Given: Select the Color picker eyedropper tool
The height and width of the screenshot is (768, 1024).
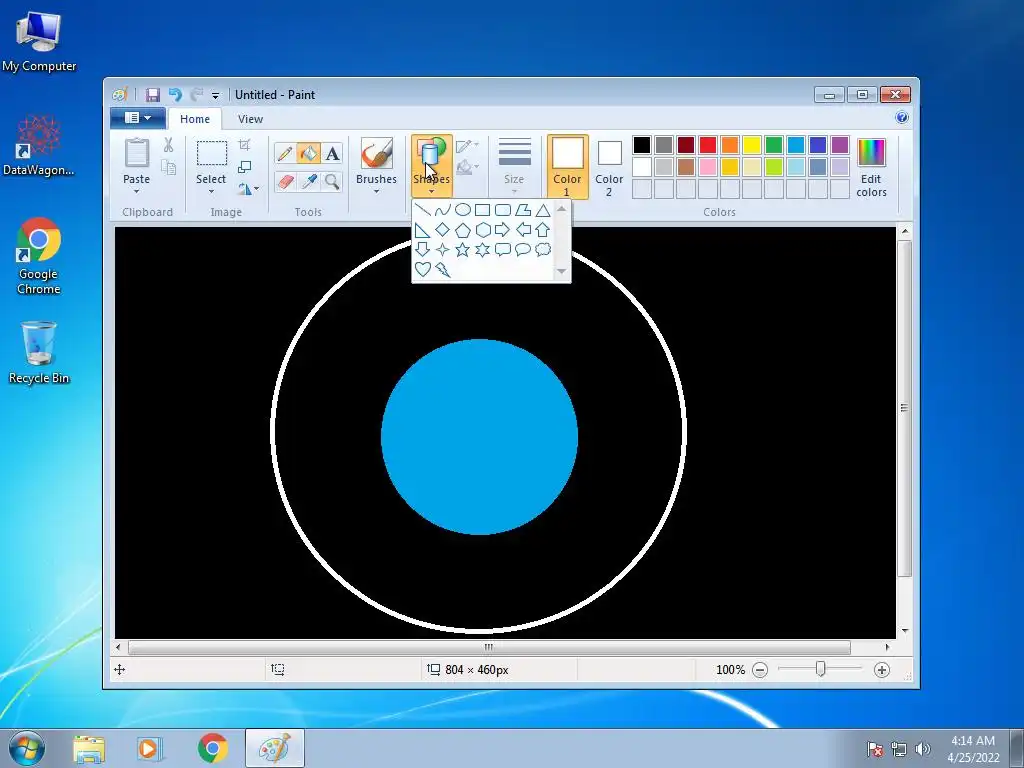Looking at the screenshot, I should click(x=308, y=181).
